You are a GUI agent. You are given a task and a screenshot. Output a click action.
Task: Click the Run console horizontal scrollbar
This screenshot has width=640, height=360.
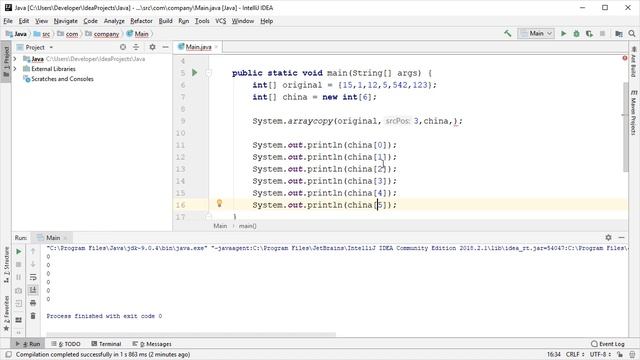coord(191,335)
